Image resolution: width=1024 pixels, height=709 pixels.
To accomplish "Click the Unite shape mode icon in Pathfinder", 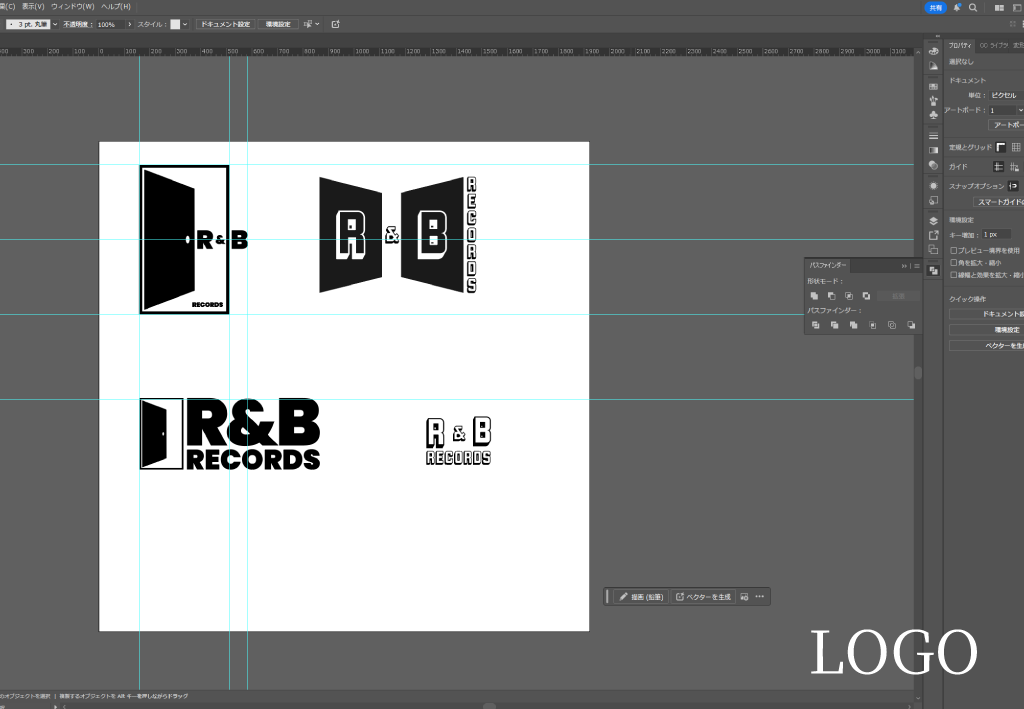I will tap(814, 296).
